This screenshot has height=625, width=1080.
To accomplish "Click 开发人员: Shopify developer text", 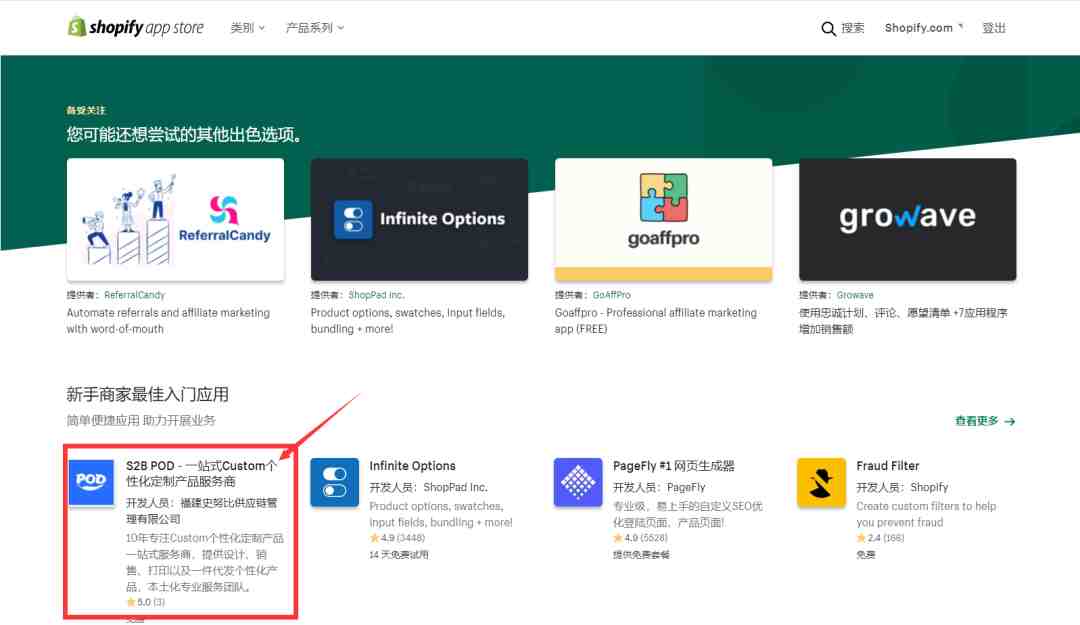I will 902,487.
